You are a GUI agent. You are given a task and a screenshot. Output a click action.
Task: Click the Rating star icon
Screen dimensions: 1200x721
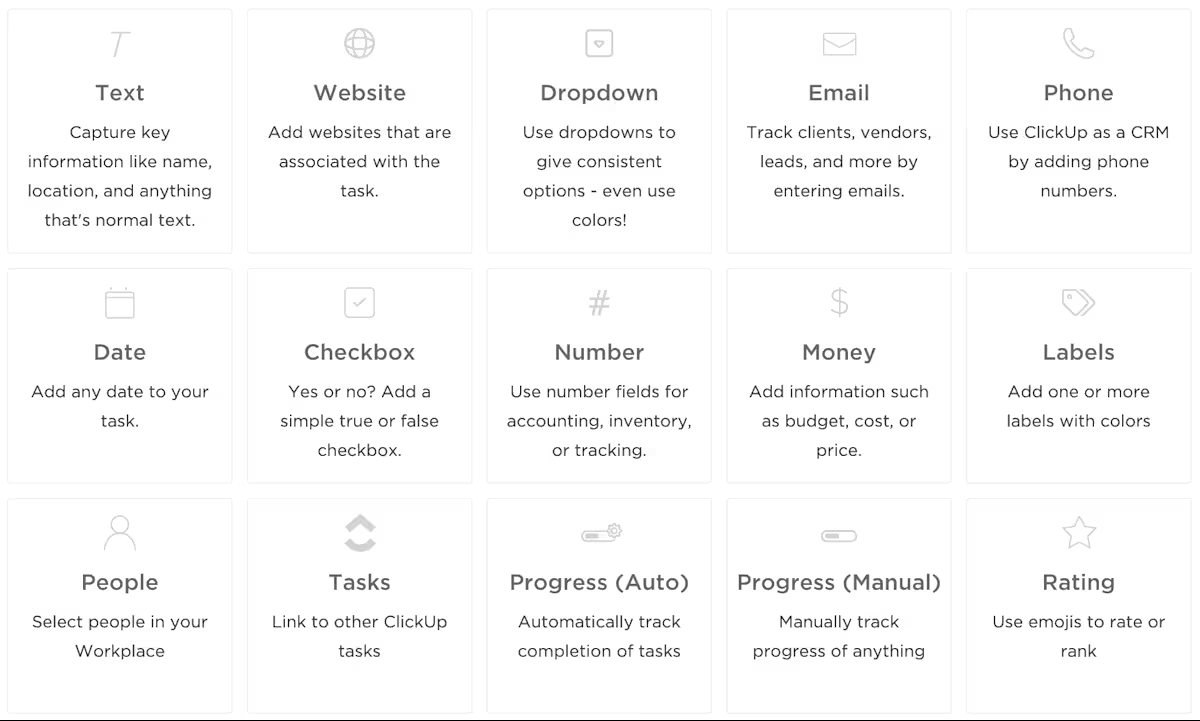click(1078, 531)
